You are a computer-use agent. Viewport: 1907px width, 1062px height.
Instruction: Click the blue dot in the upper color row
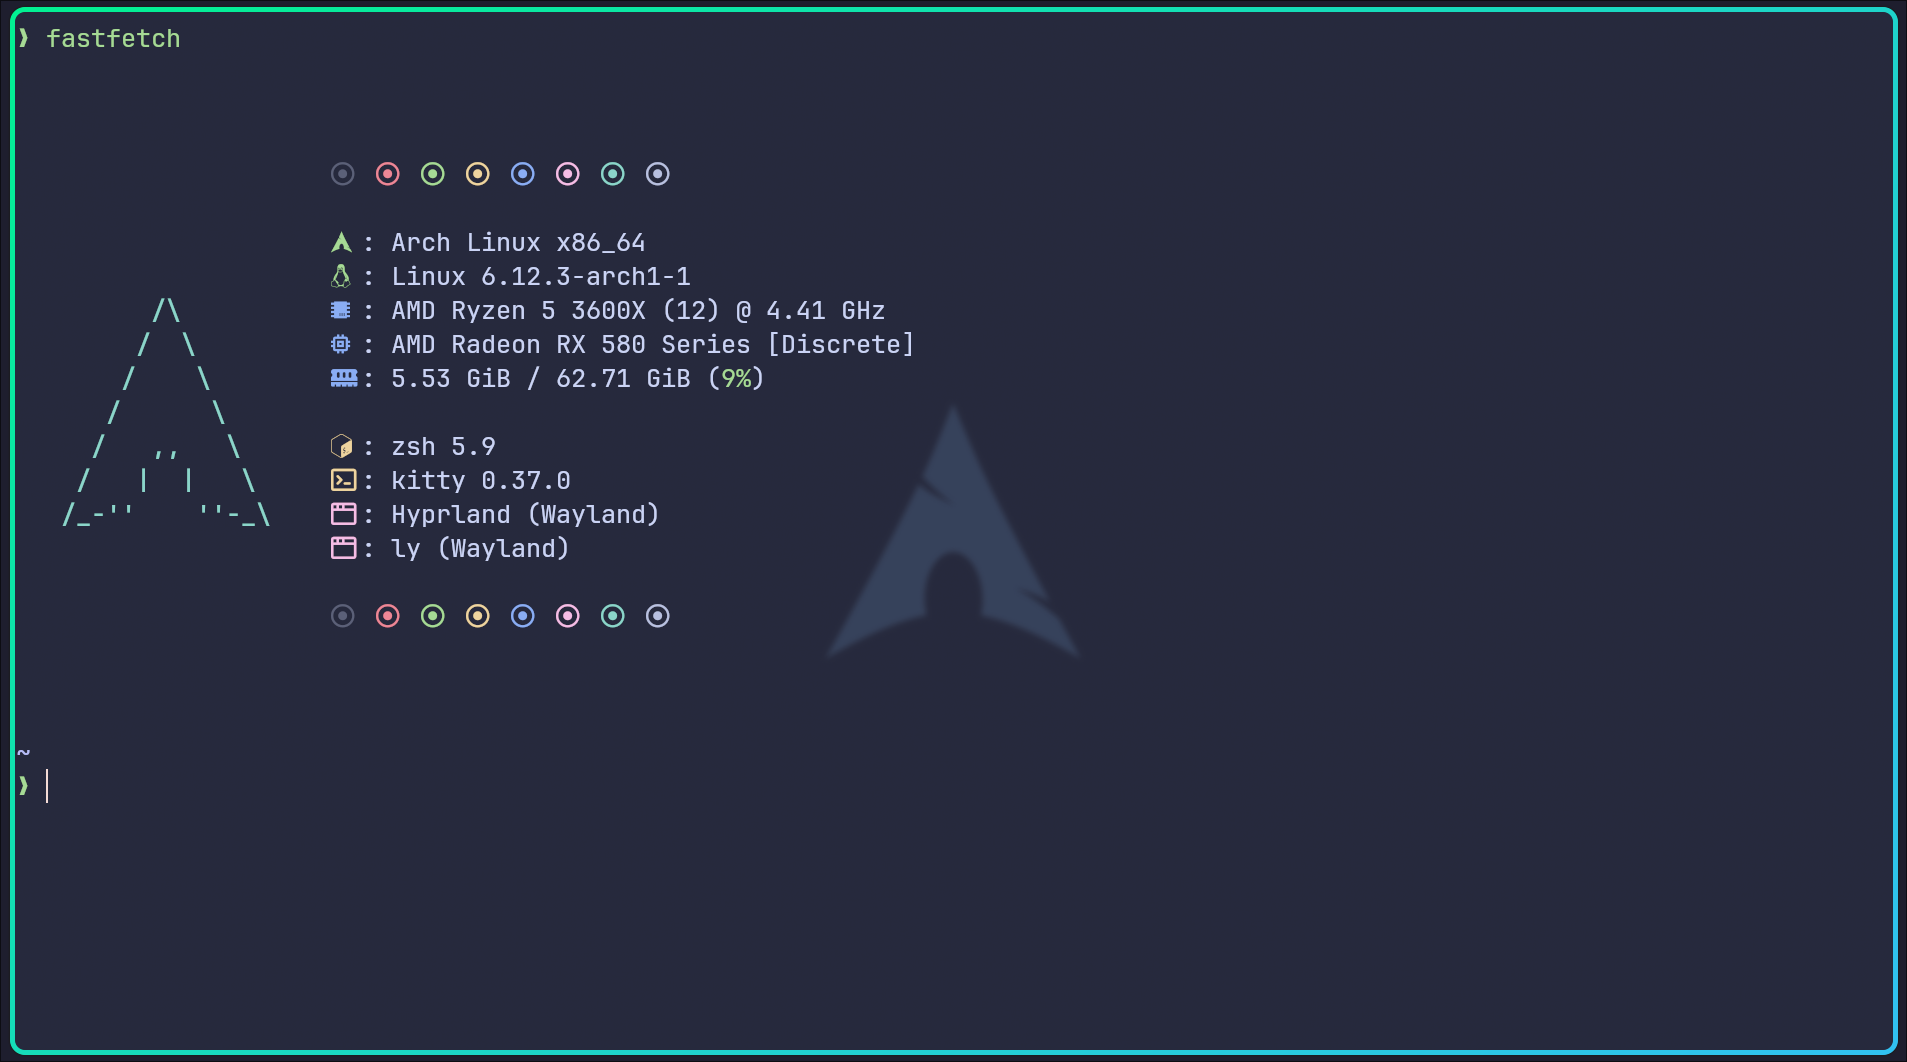tap(523, 174)
